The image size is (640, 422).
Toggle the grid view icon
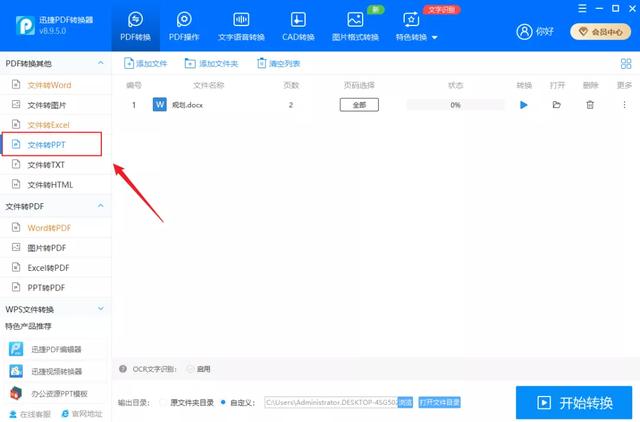point(625,63)
